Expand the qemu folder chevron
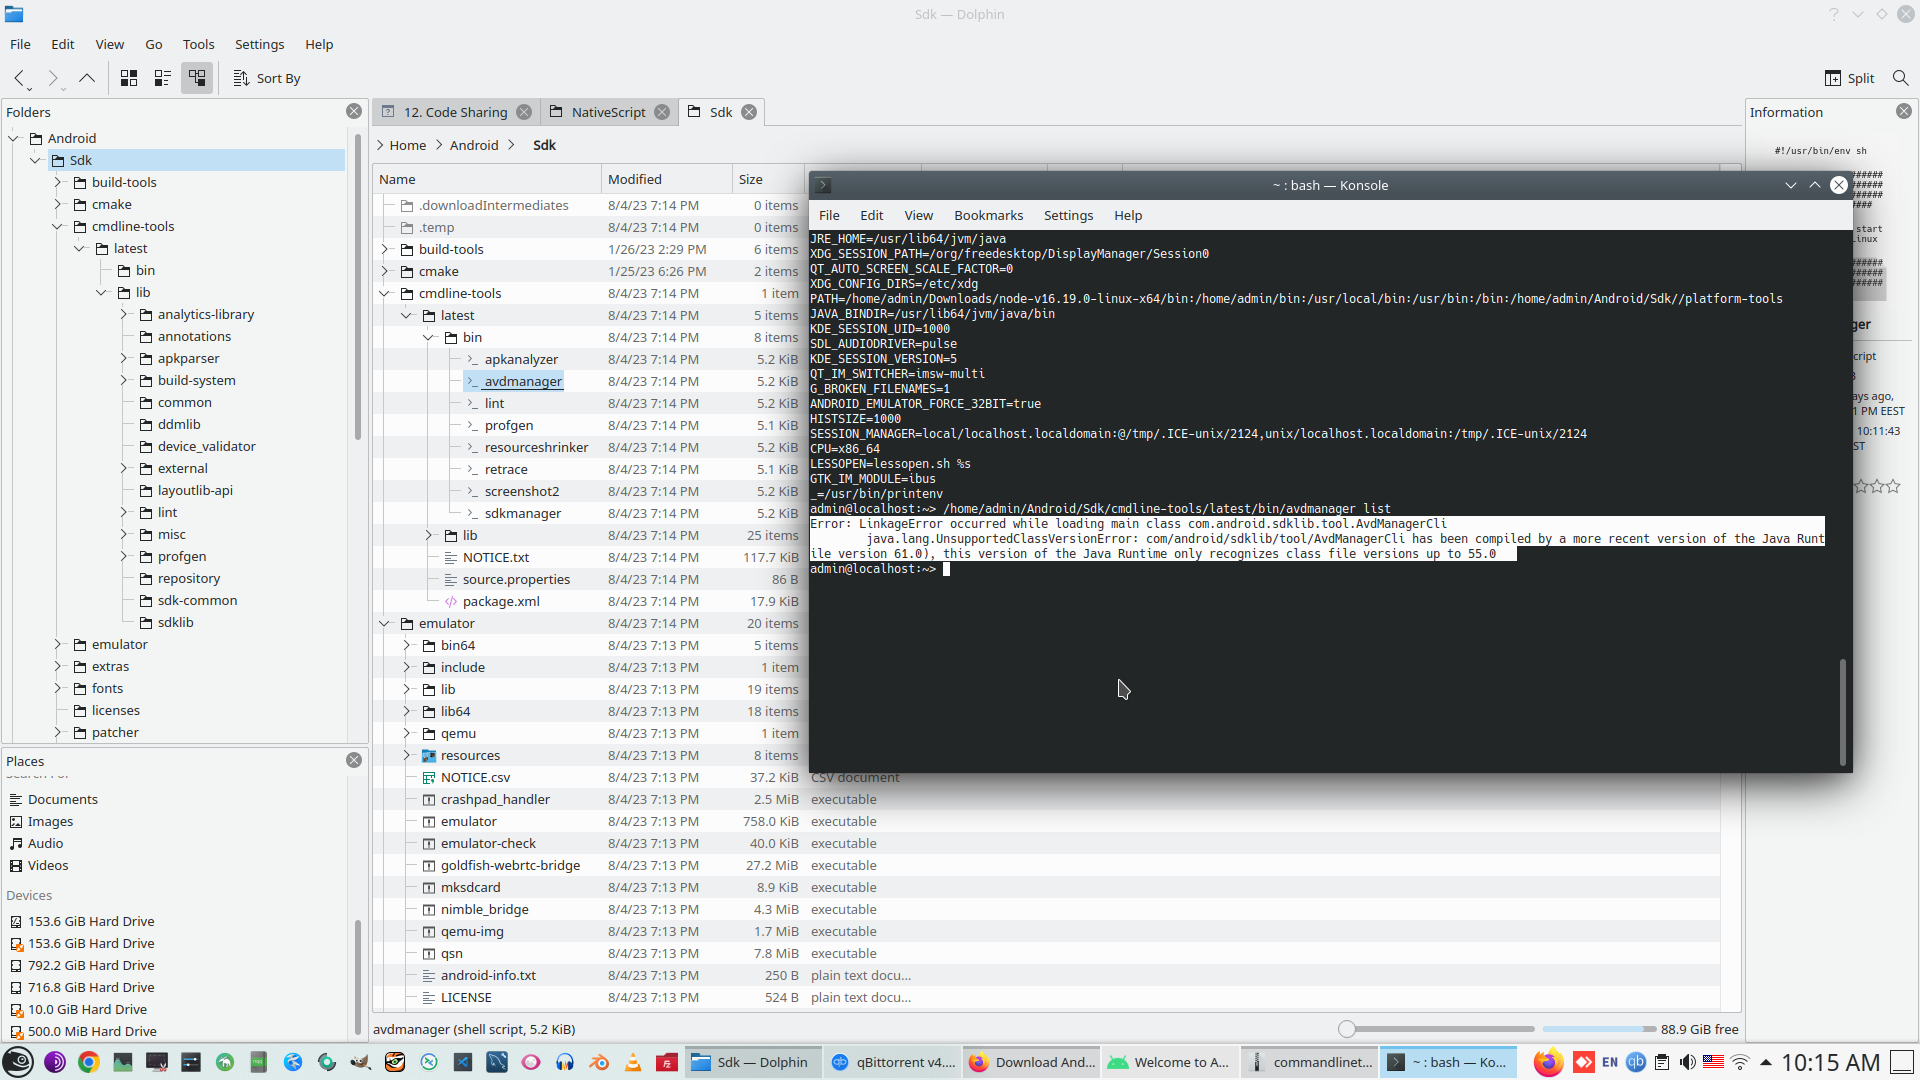Screen dimensions: 1920x1080 tap(407, 733)
